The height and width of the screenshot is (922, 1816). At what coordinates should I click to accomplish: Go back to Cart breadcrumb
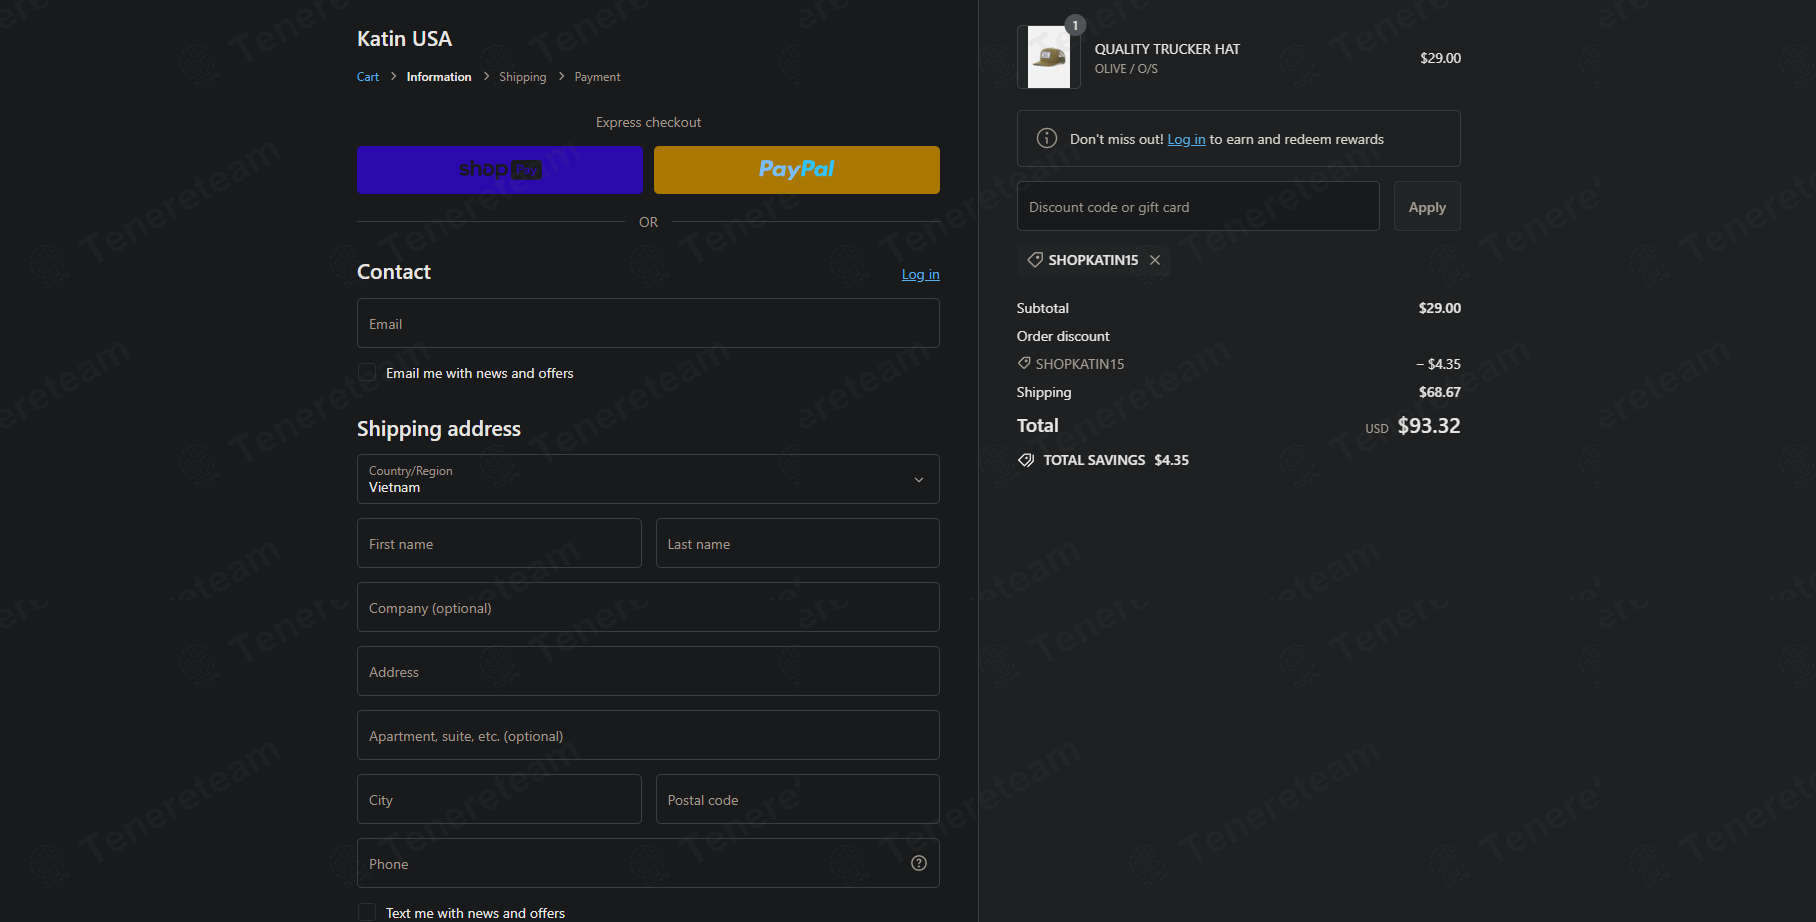[368, 77]
